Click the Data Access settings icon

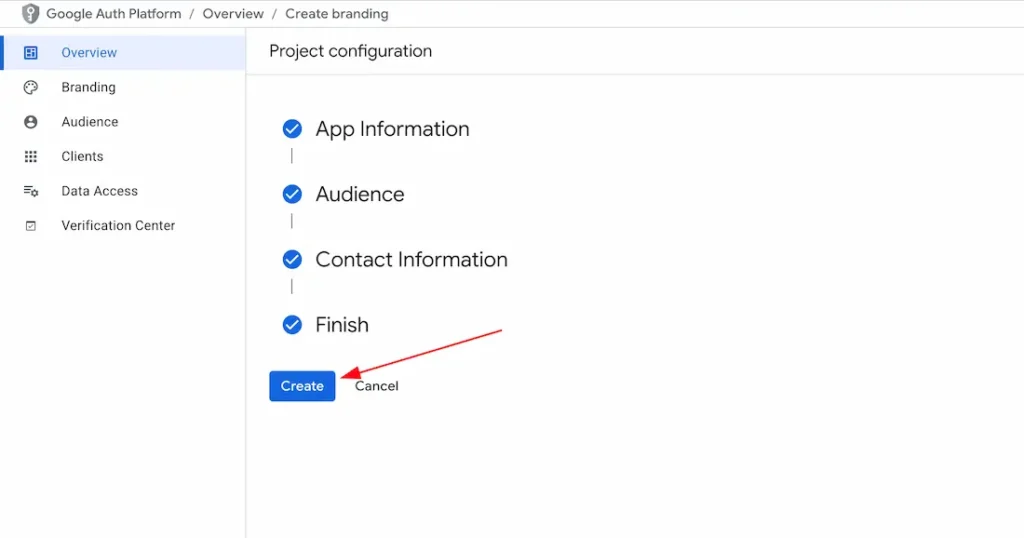coord(31,191)
